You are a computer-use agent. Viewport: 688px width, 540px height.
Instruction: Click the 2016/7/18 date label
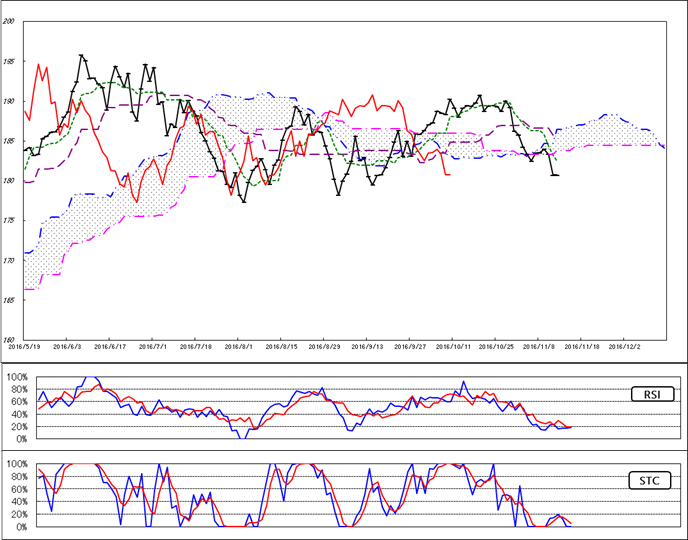coord(196,347)
